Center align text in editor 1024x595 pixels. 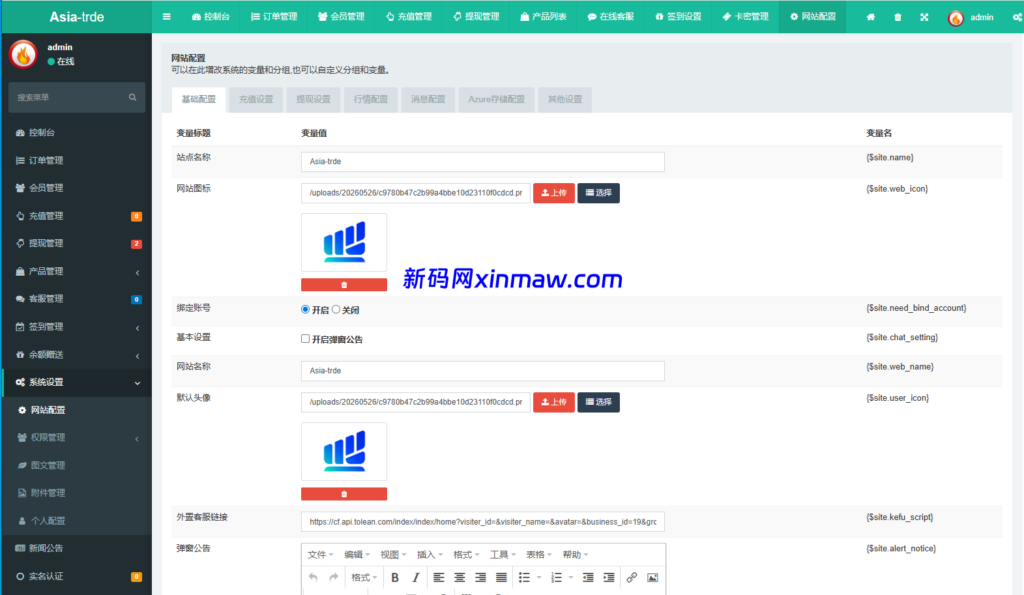click(x=460, y=577)
